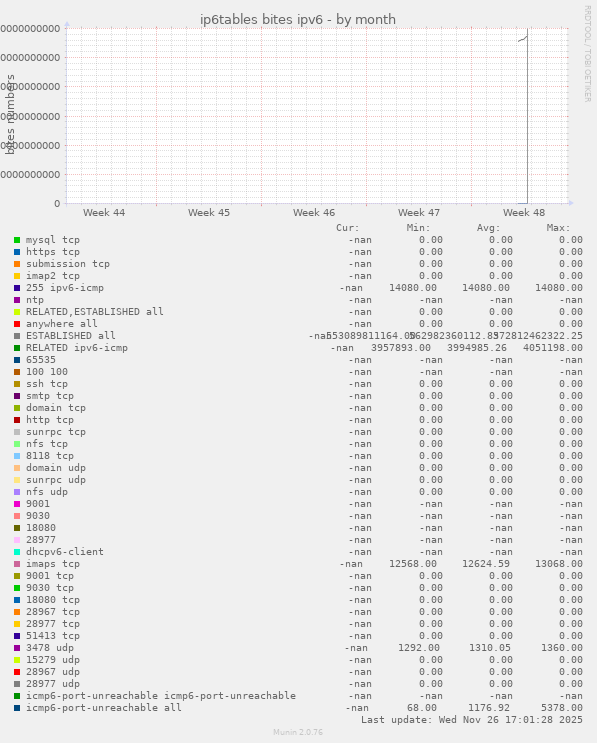The height and width of the screenshot is (743, 597).
Task: Click the '3478 udp' legend label
Action: point(50,648)
